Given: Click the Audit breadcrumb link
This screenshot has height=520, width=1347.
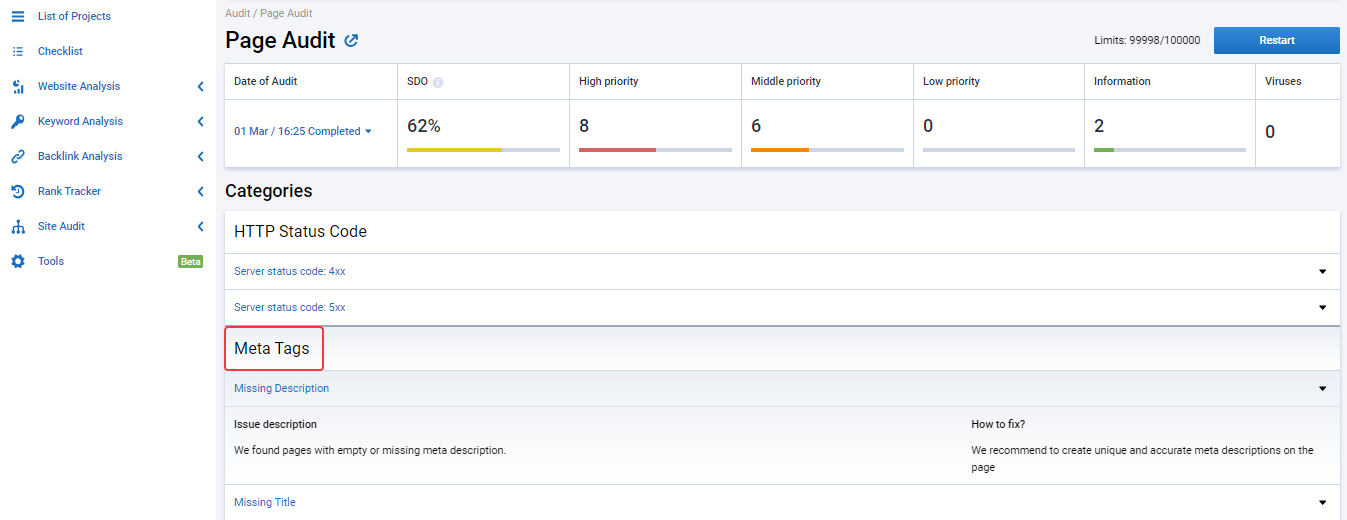Looking at the screenshot, I should coord(237,14).
